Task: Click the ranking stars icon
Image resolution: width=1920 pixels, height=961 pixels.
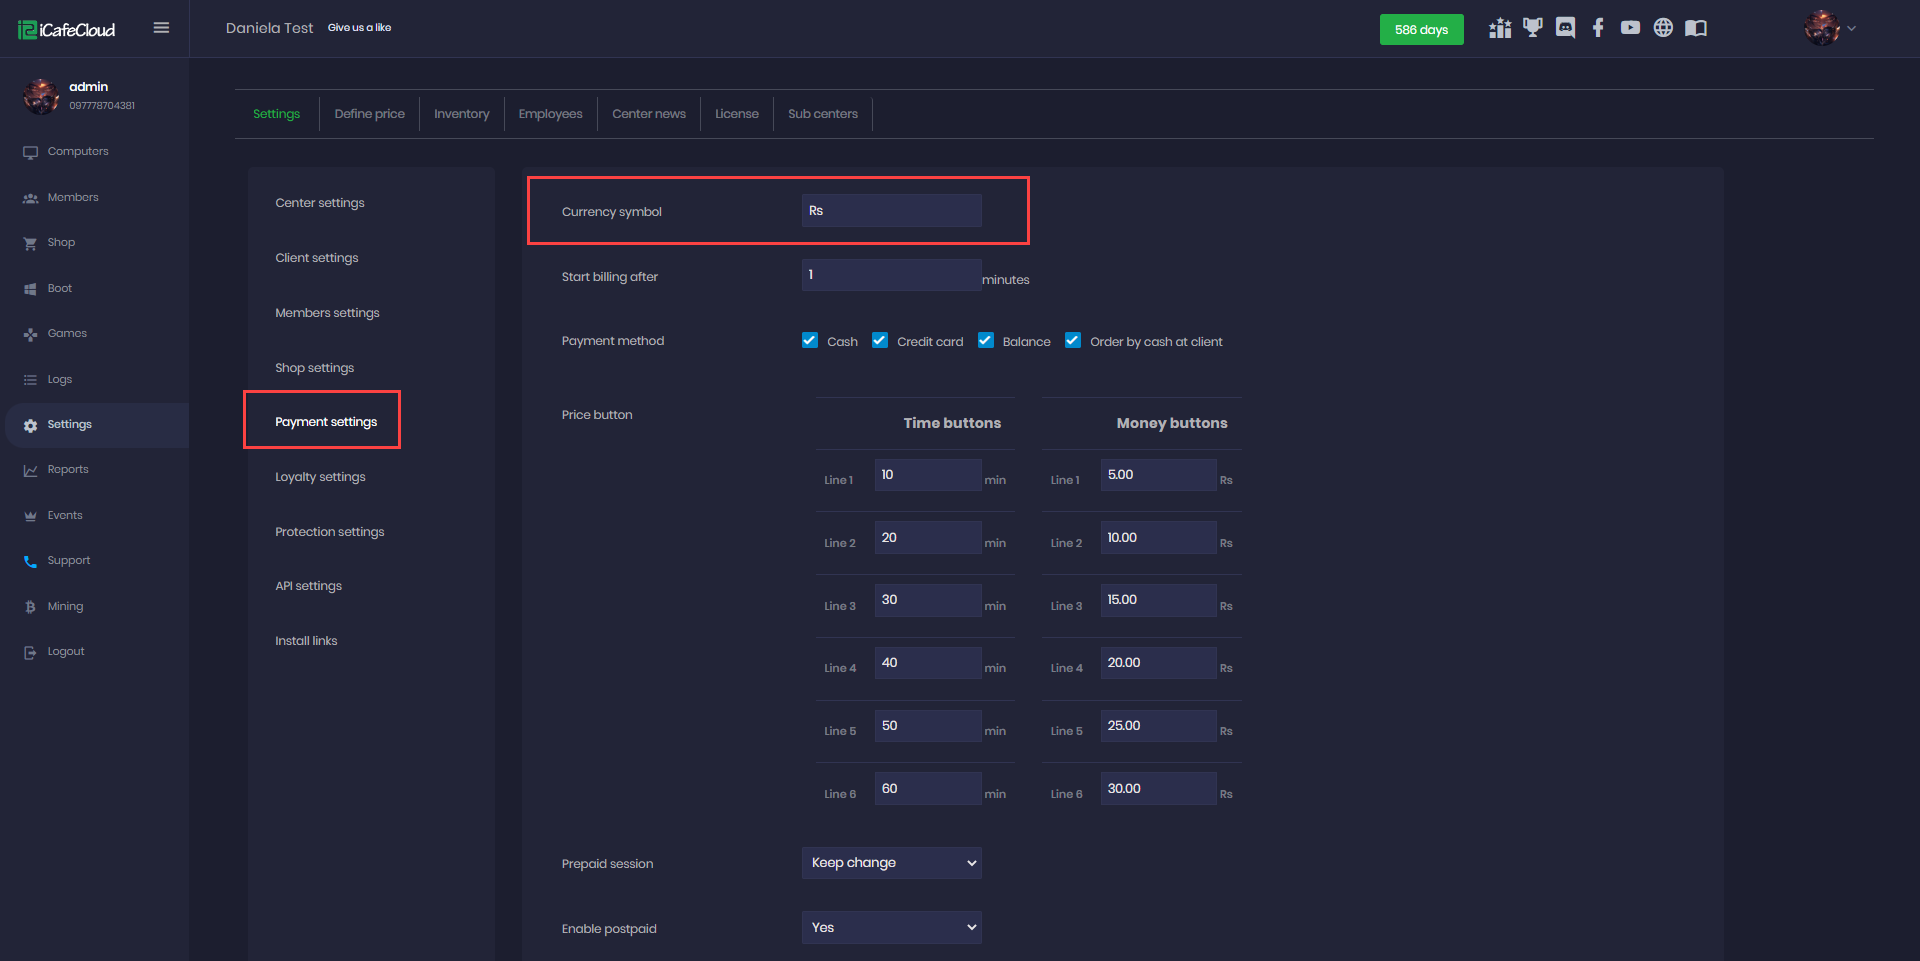Action: 1500,28
